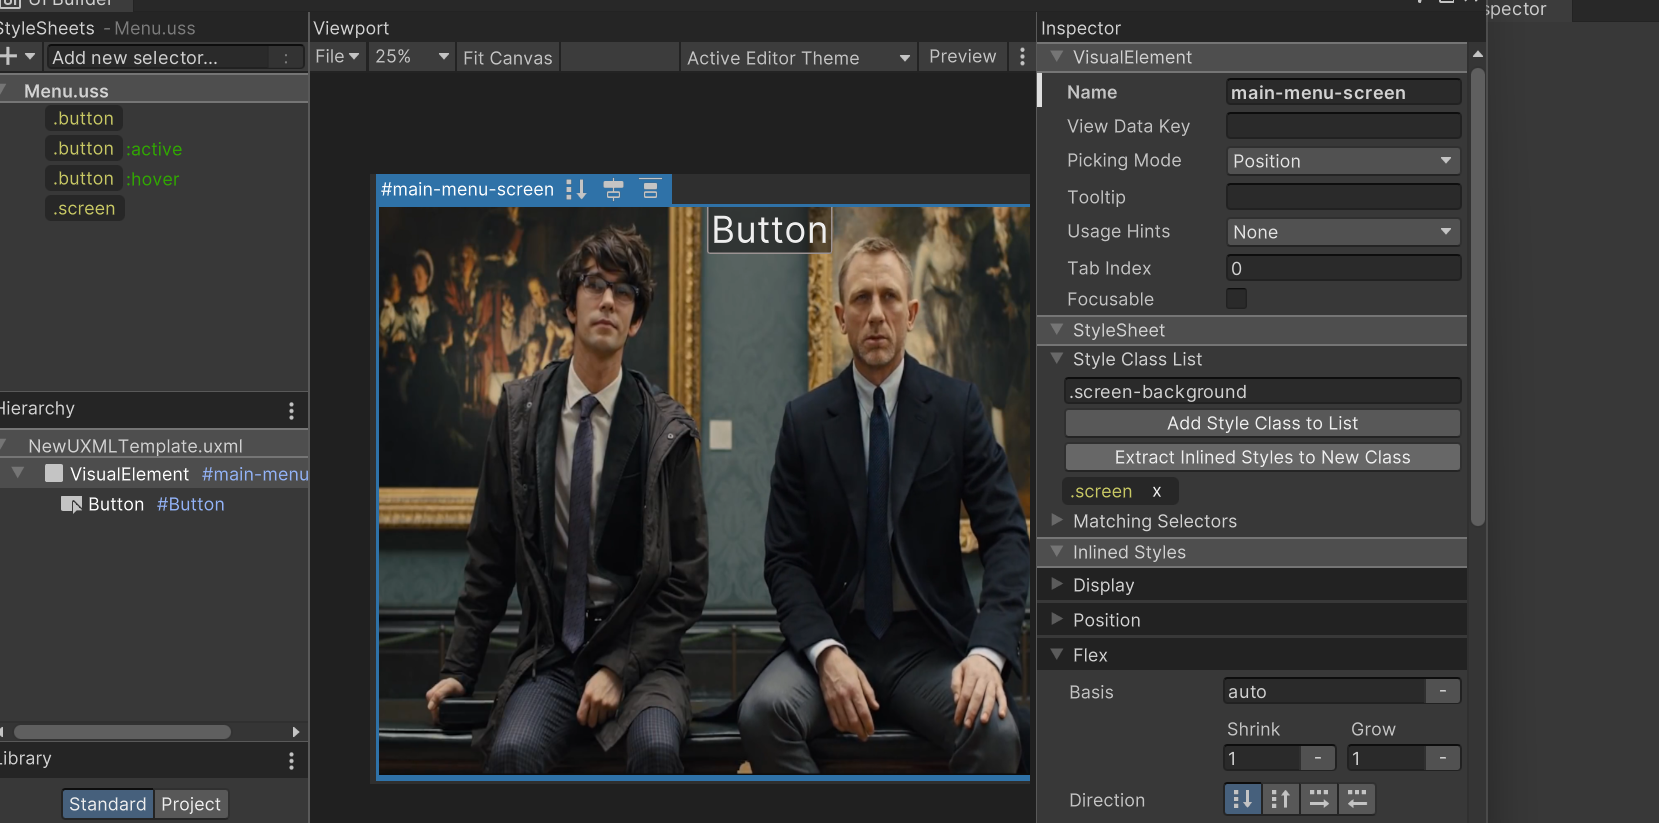The width and height of the screenshot is (1659, 823).
Task: Select the .button :active selector
Action: [x=116, y=149]
